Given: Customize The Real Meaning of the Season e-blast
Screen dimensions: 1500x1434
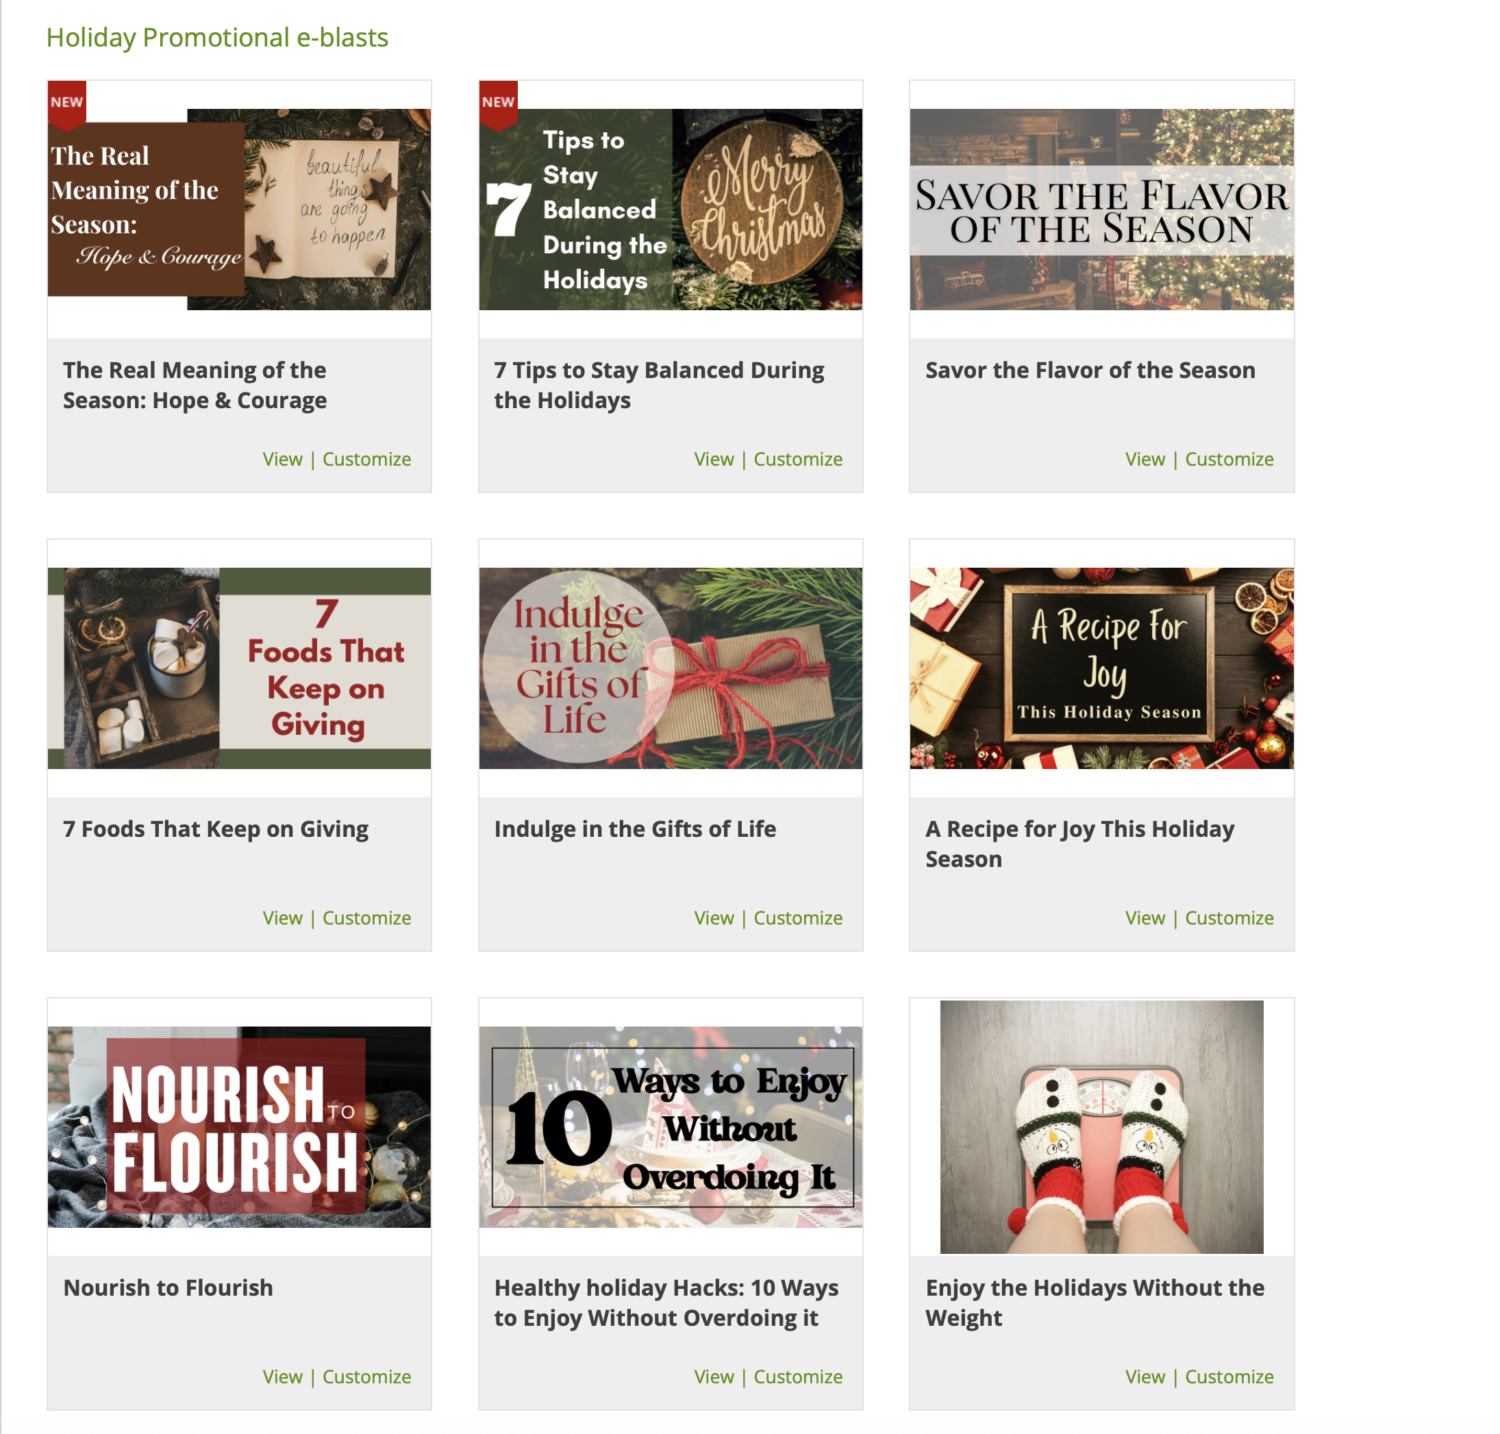Looking at the screenshot, I should click(366, 459).
